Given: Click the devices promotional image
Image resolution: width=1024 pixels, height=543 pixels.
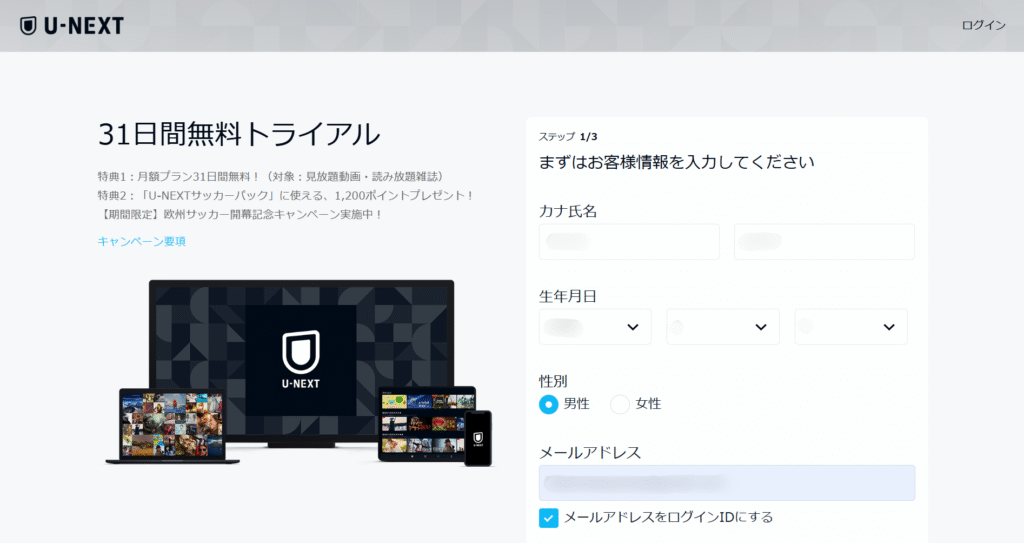Looking at the screenshot, I should [299, 372].
